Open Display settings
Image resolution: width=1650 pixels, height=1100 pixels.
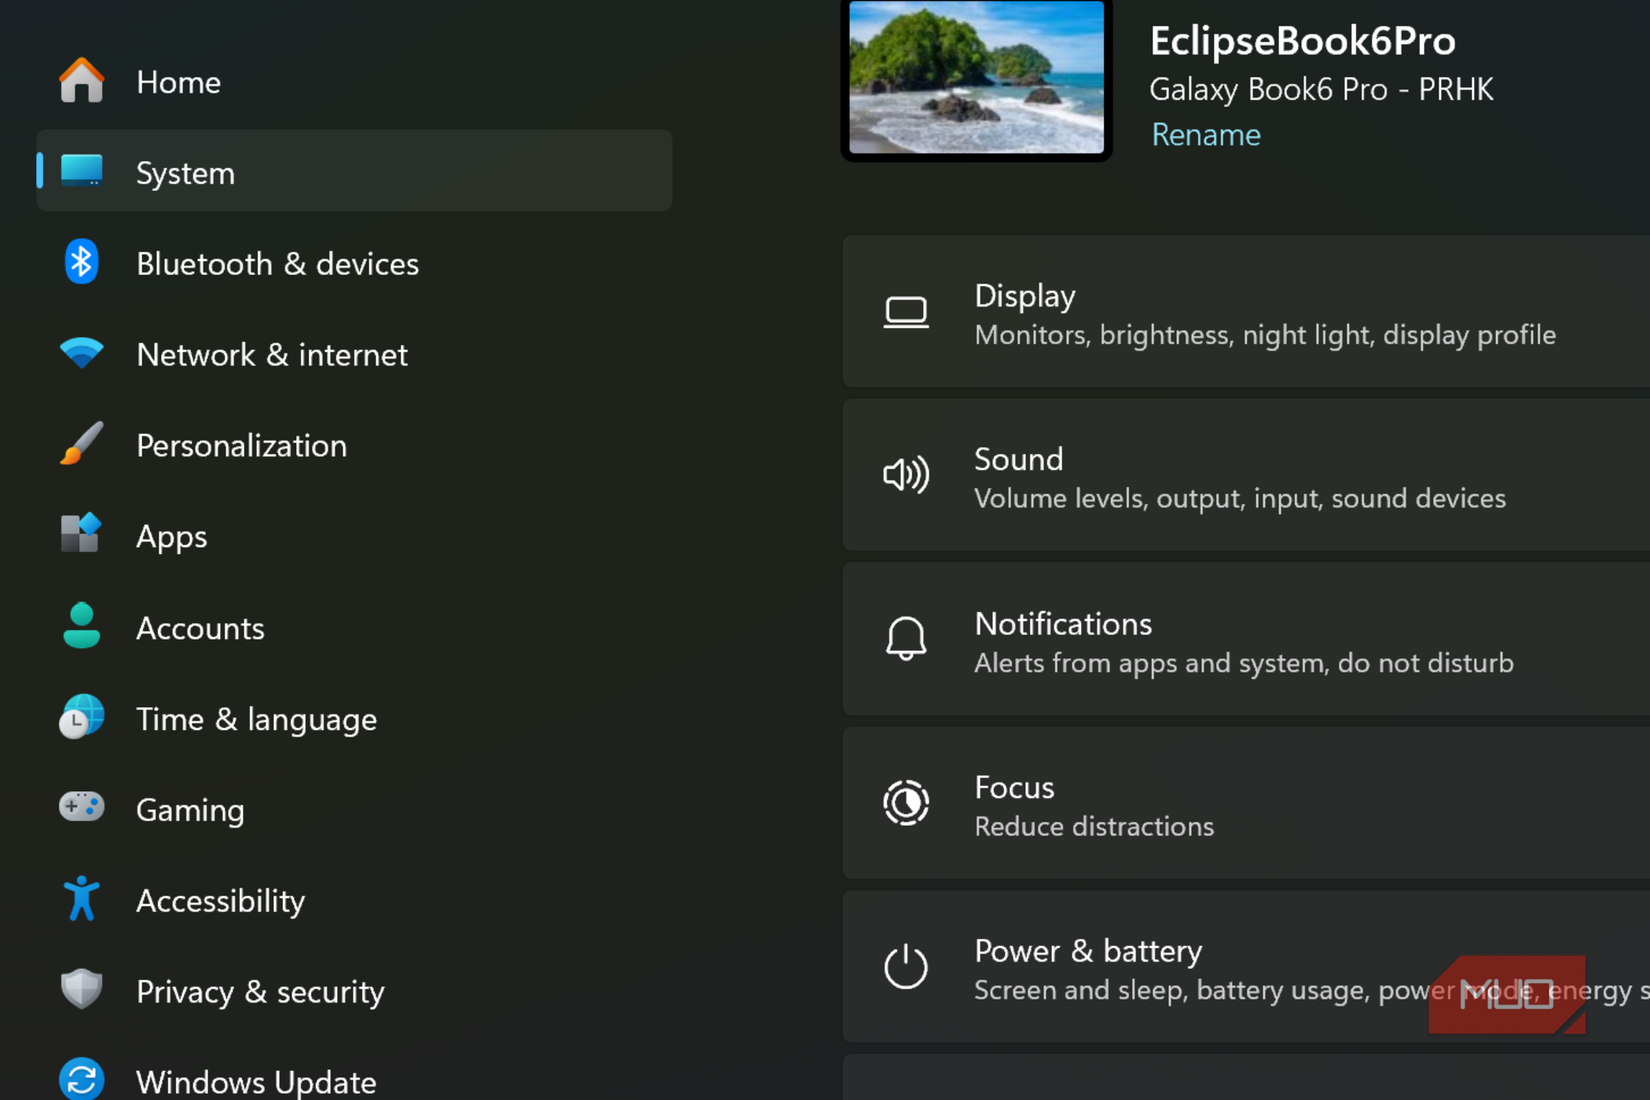click(1246, 313)
